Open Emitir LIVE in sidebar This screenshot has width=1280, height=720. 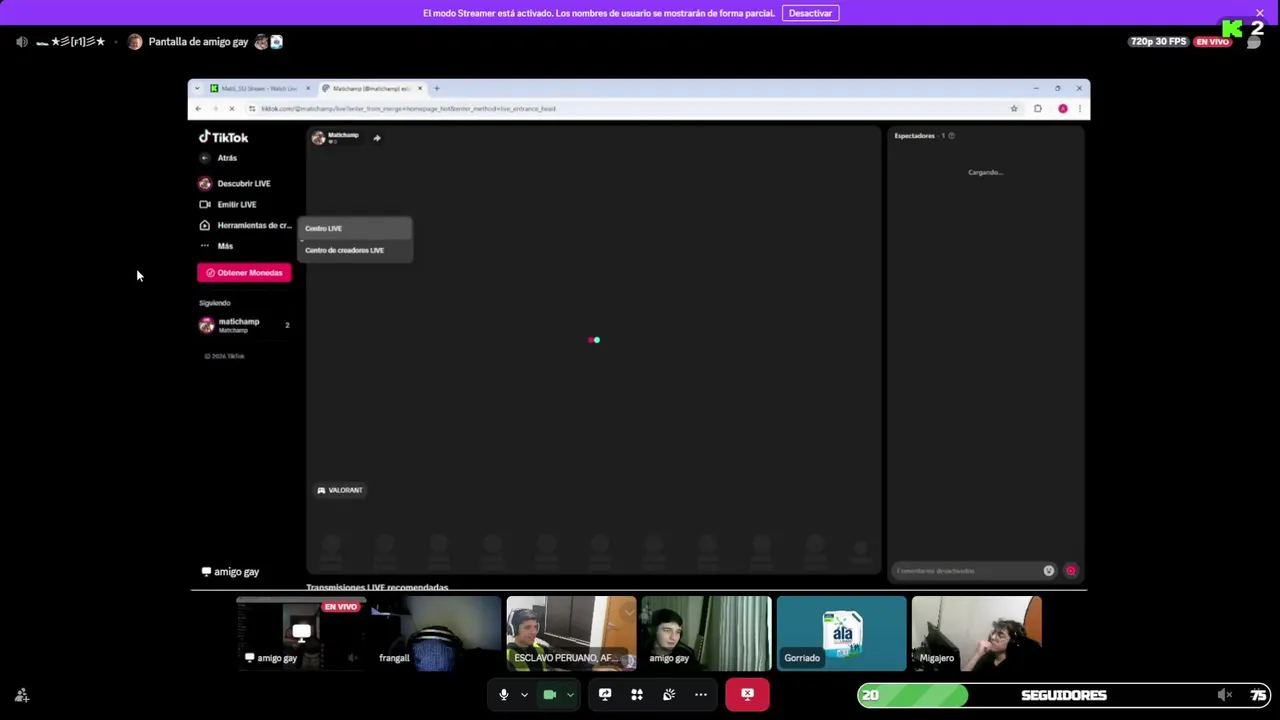coord(228,204)
